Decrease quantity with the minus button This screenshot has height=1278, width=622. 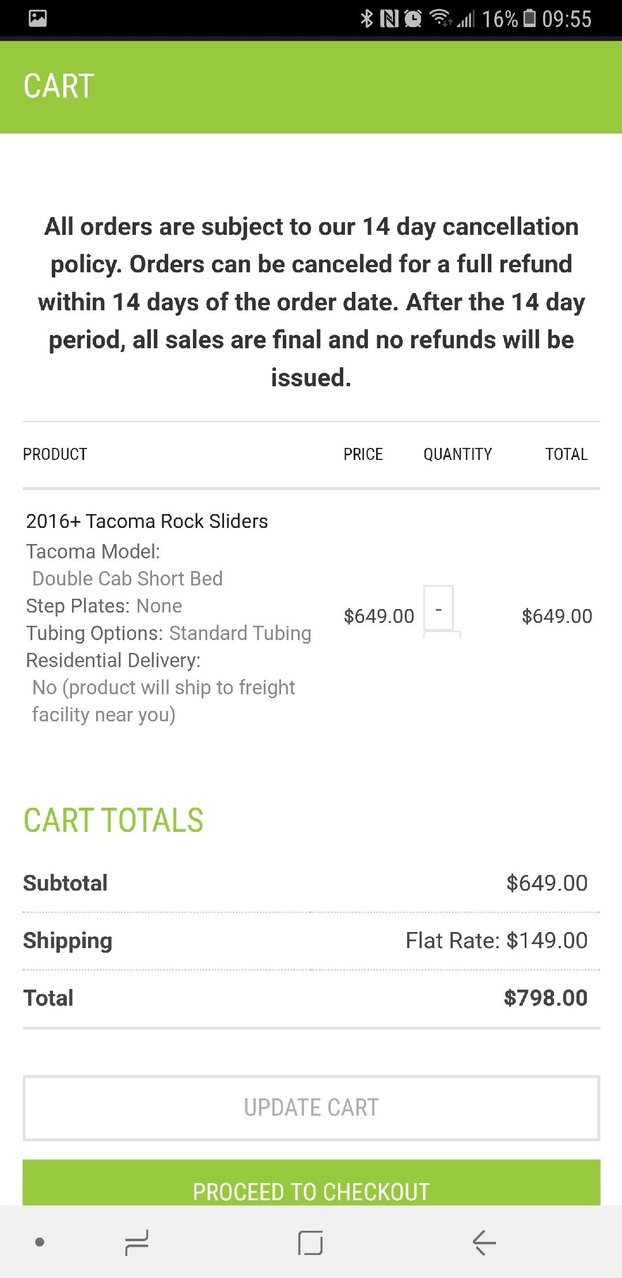click(x=438, y=608)
